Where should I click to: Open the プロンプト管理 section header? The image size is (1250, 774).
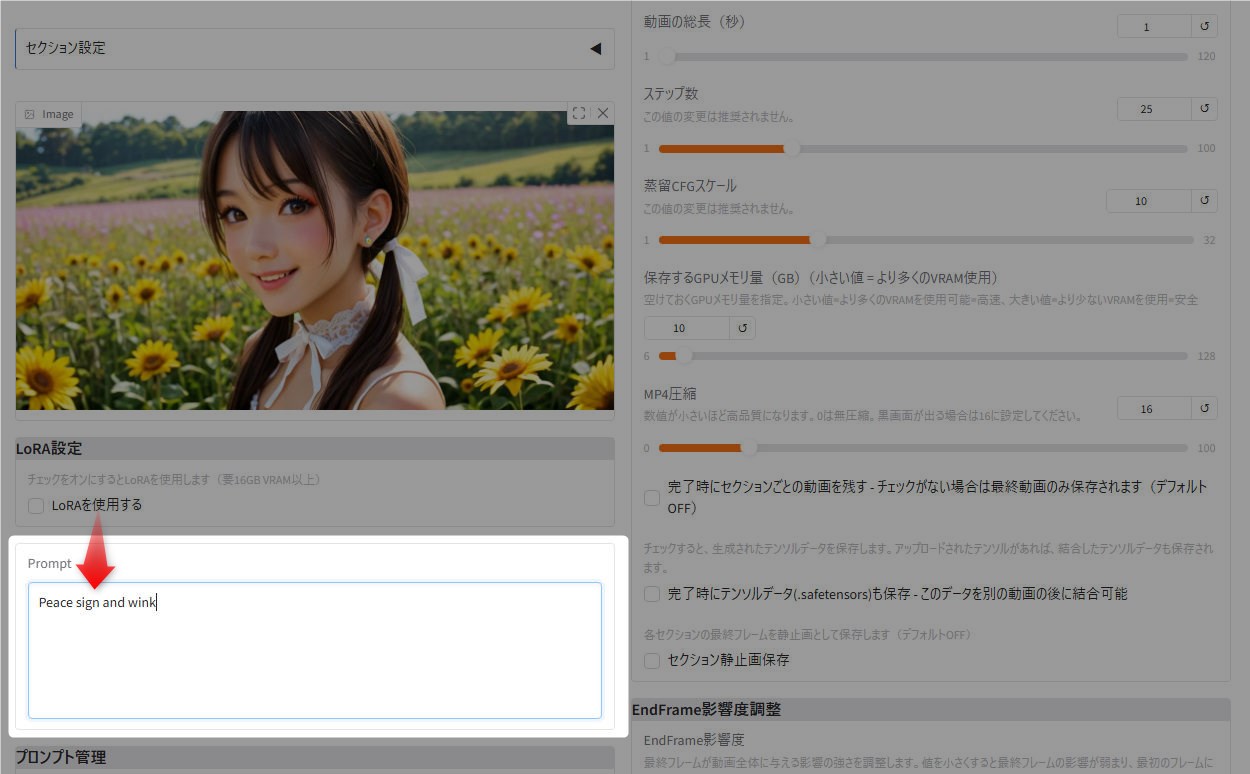[314, 757]
